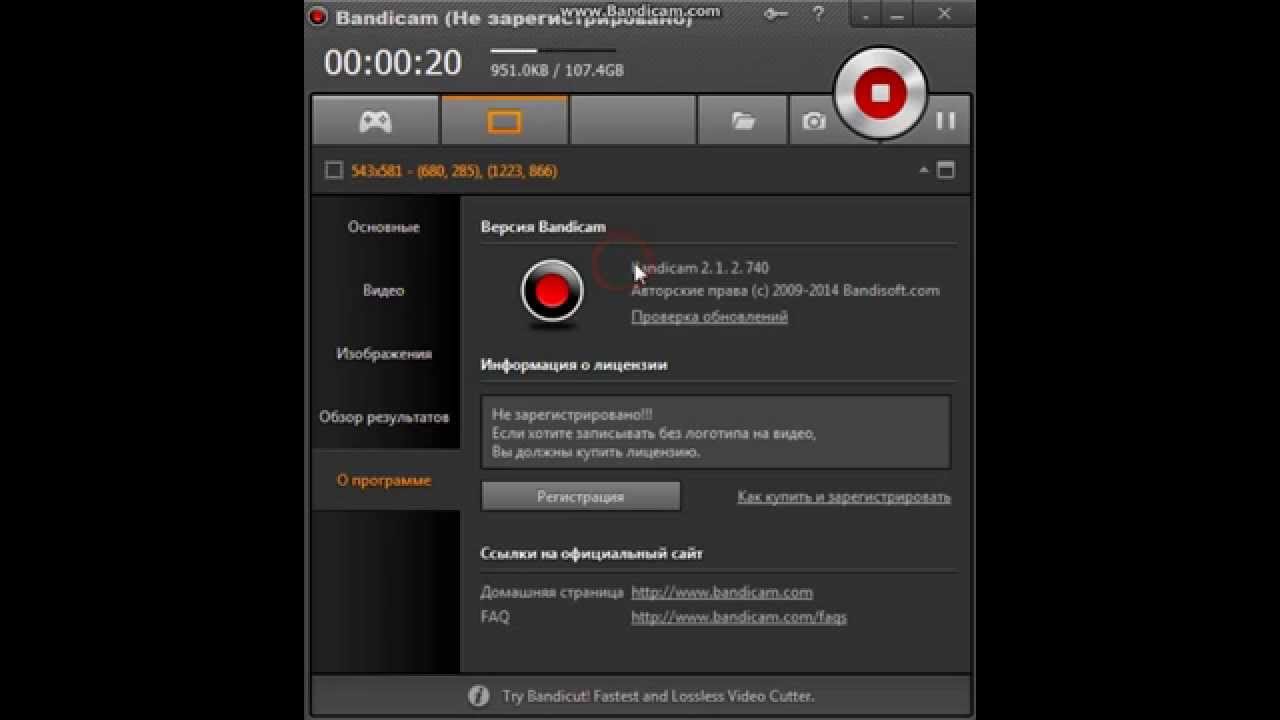The image size is (1280, 720).
Task: Open the output folder icon tab
Action: (743, 121)
